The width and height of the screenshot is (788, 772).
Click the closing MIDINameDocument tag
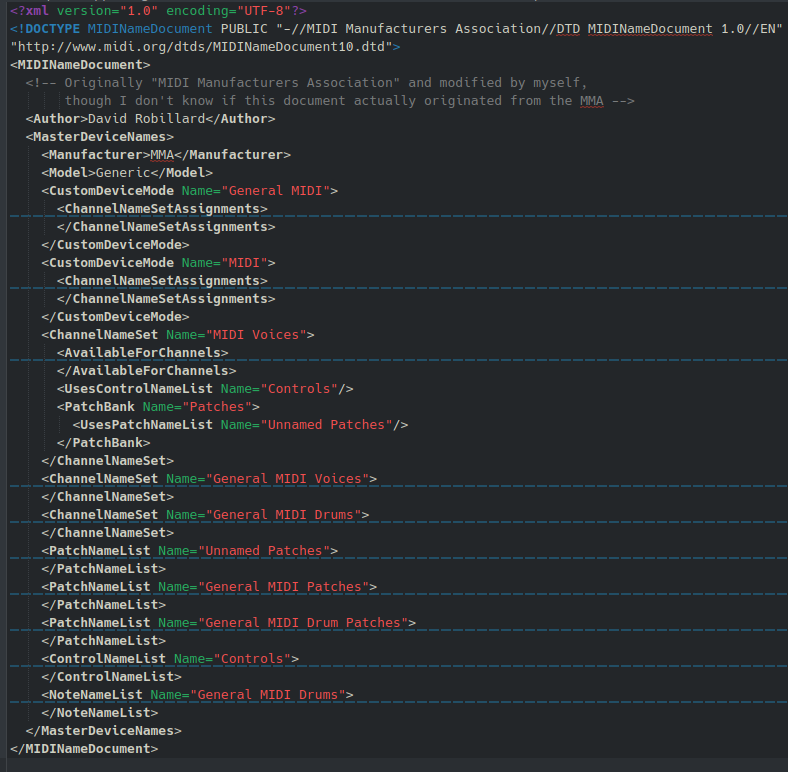pyautogui.click(x=84, y=749)
